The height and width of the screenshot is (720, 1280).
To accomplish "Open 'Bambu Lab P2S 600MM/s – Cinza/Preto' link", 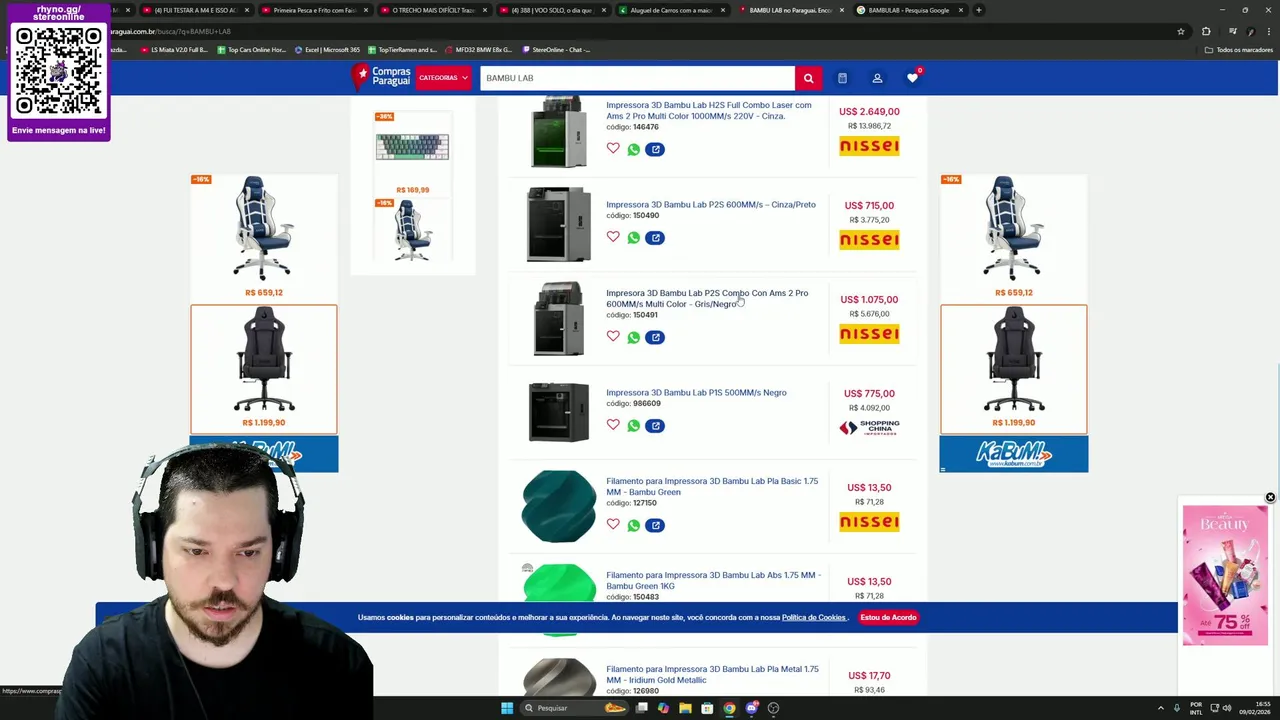I will click(x=711, y=204).
